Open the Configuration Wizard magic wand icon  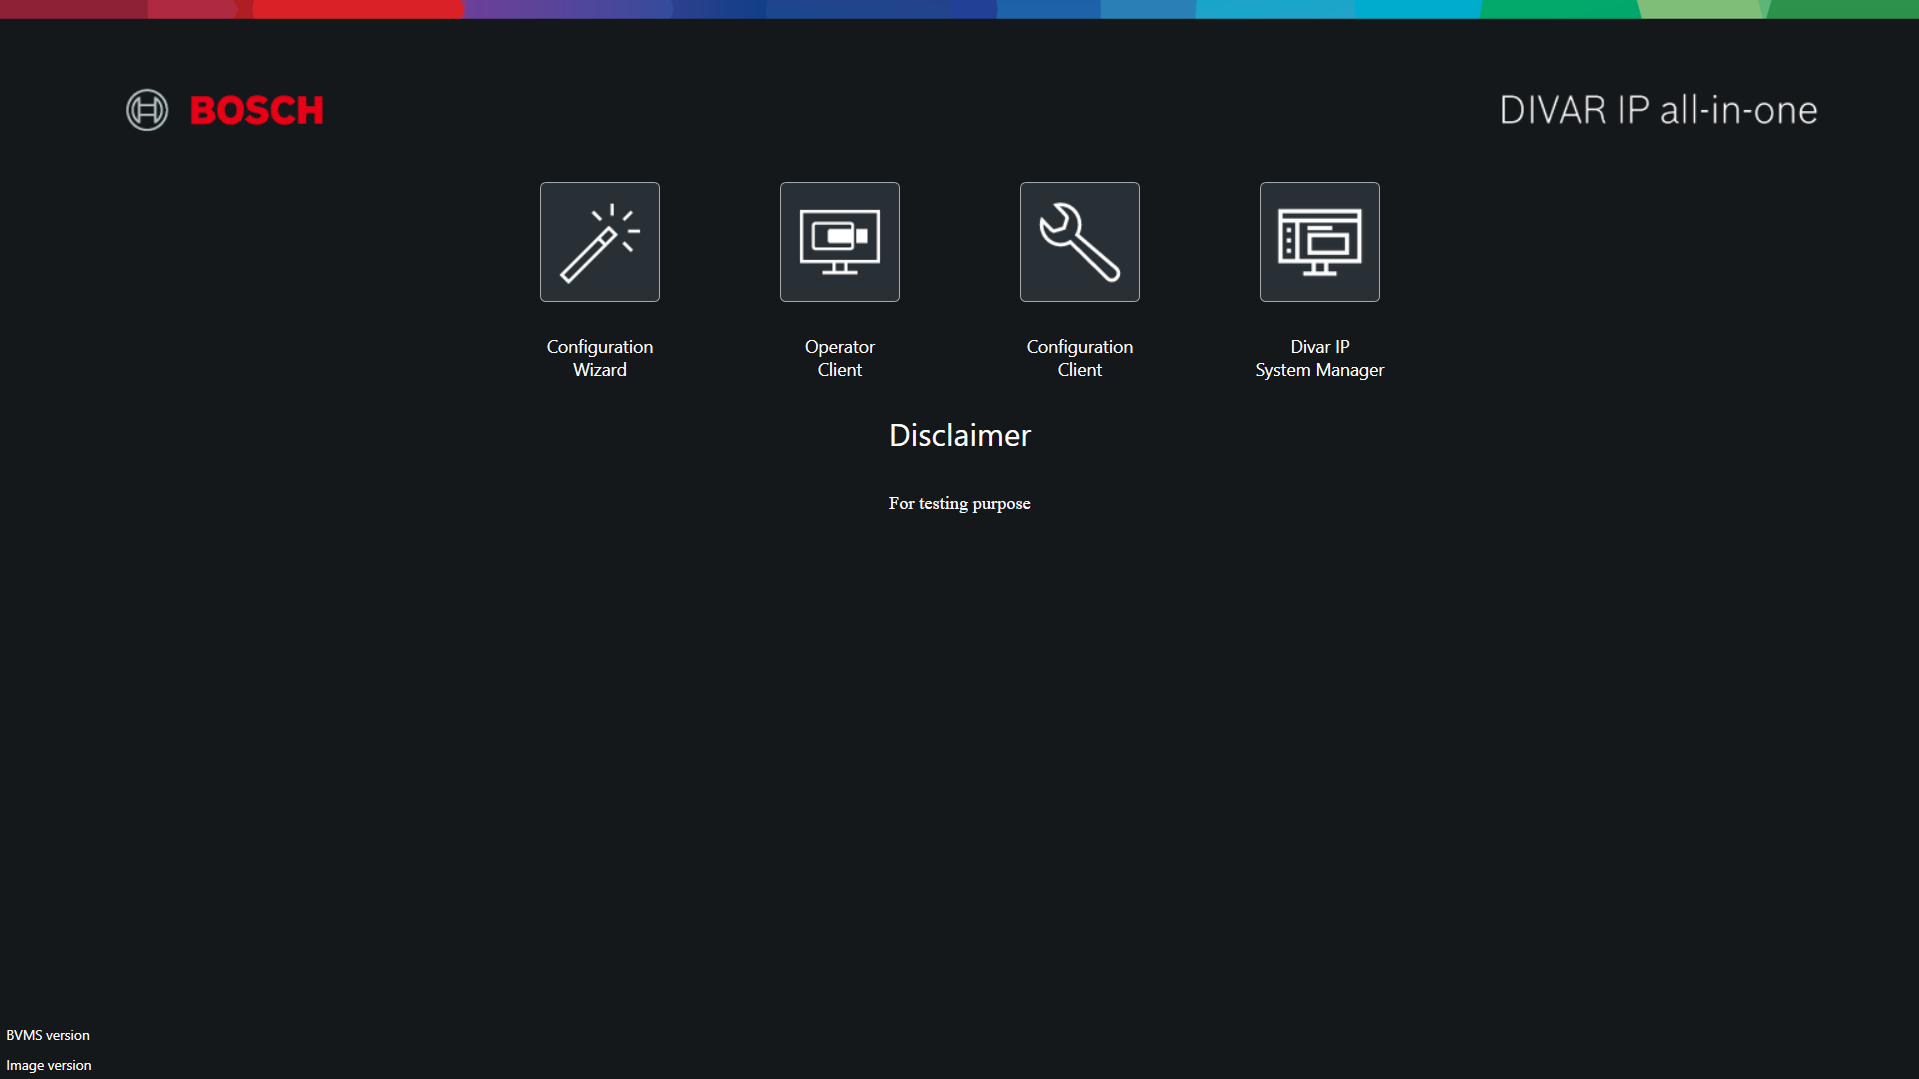pos(600,242)
